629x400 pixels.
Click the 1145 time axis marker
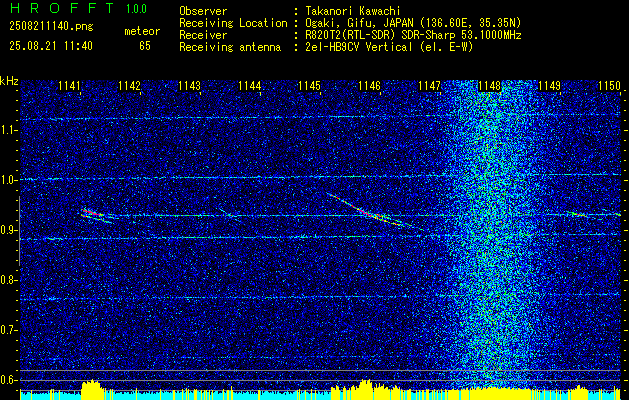309,86
